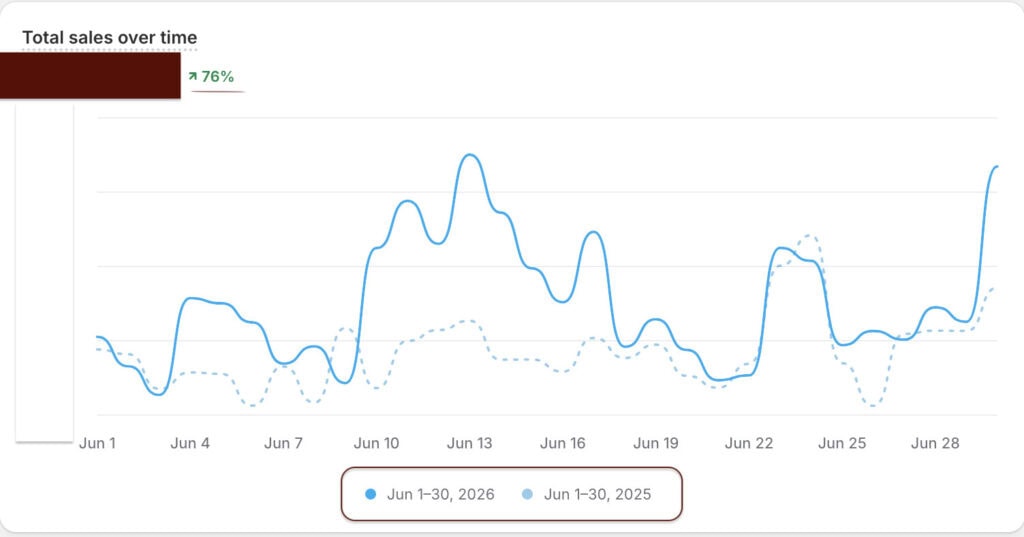Image resolution: width=1024 pixels, height=537 pixels.
Task: Click the dark blue 2026 legend dot
Action: [370, 495]
